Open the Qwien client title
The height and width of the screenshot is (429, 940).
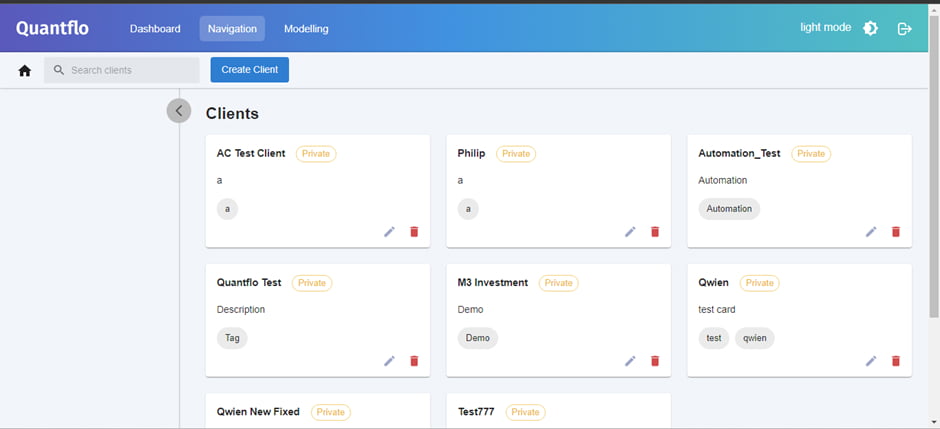[x=713, y=283]
